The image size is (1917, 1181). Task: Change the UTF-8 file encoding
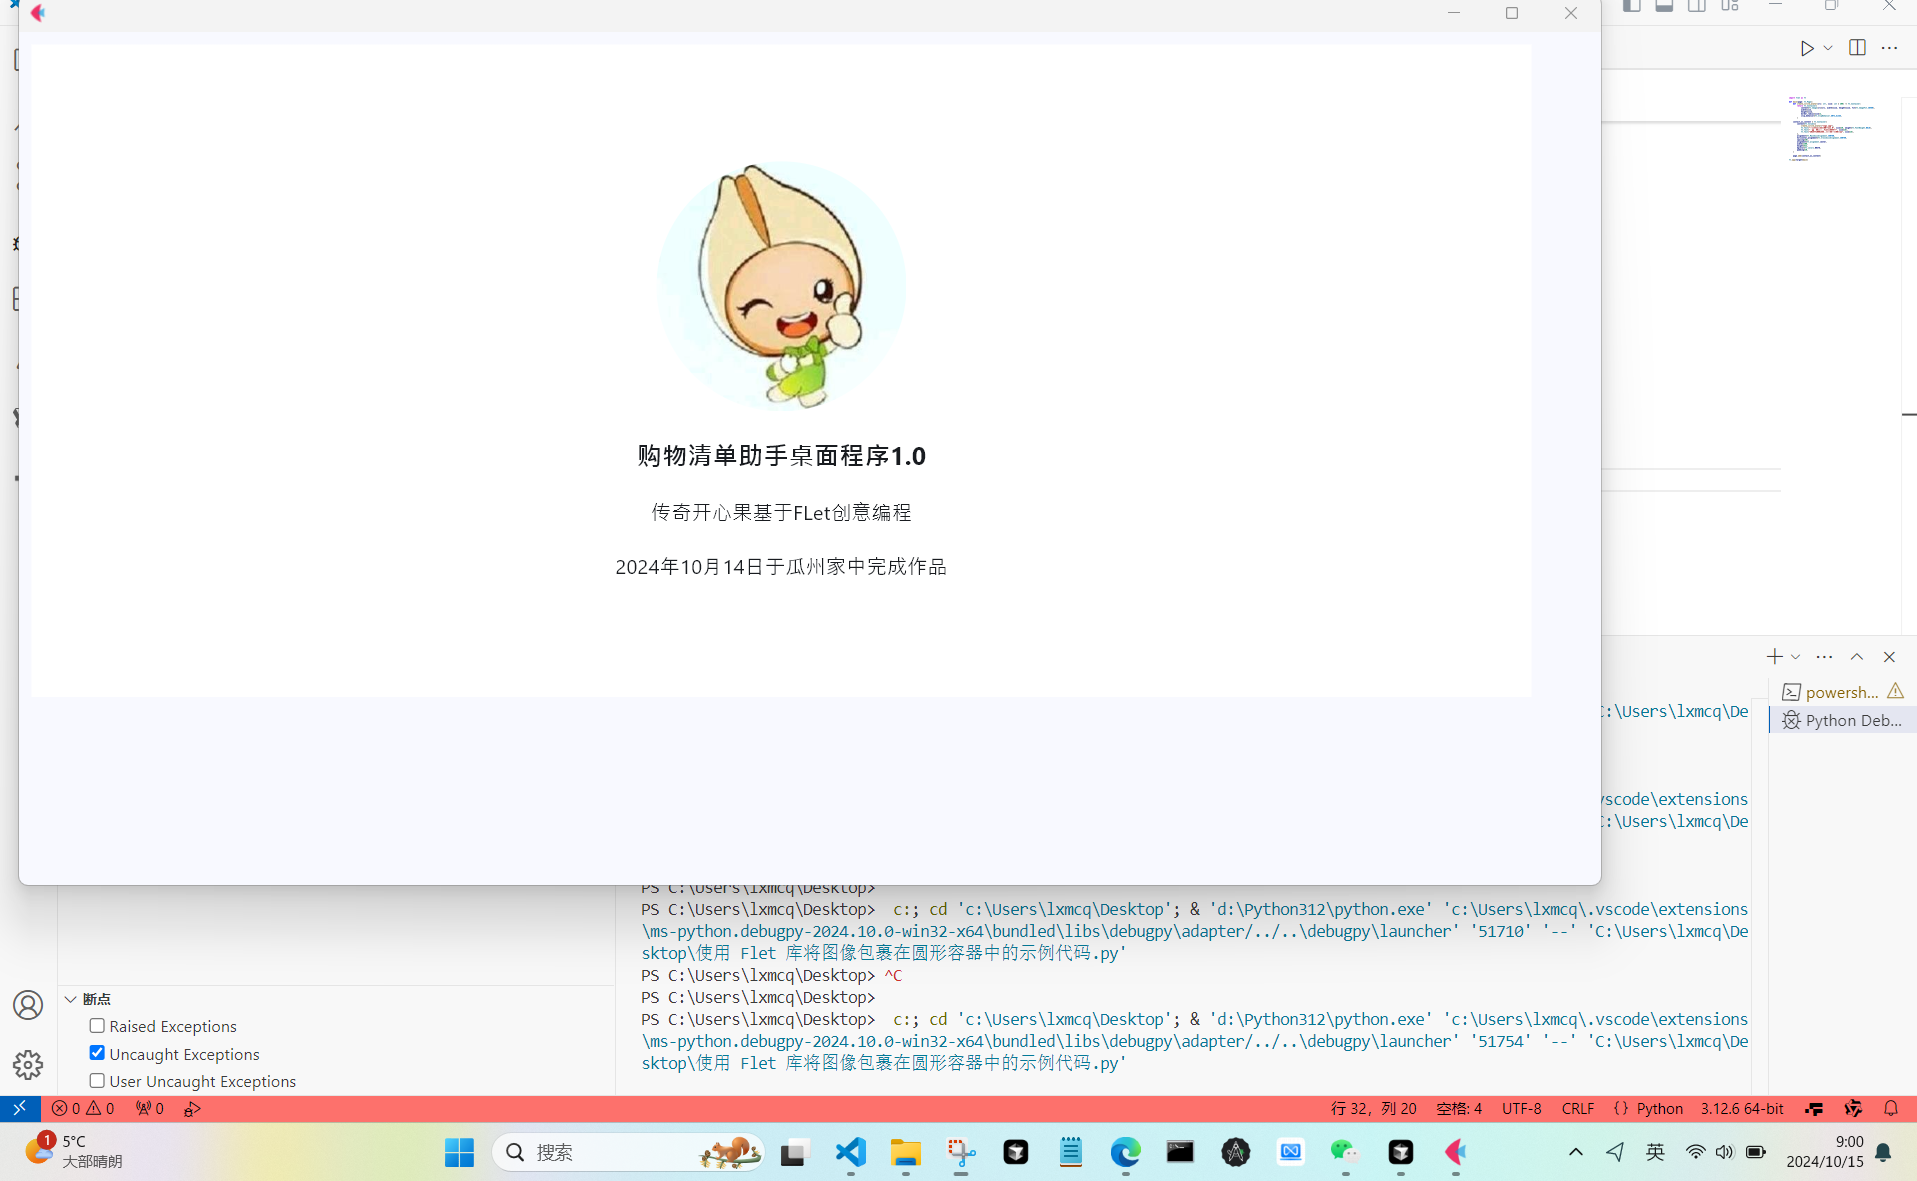coord(1521,1108)
